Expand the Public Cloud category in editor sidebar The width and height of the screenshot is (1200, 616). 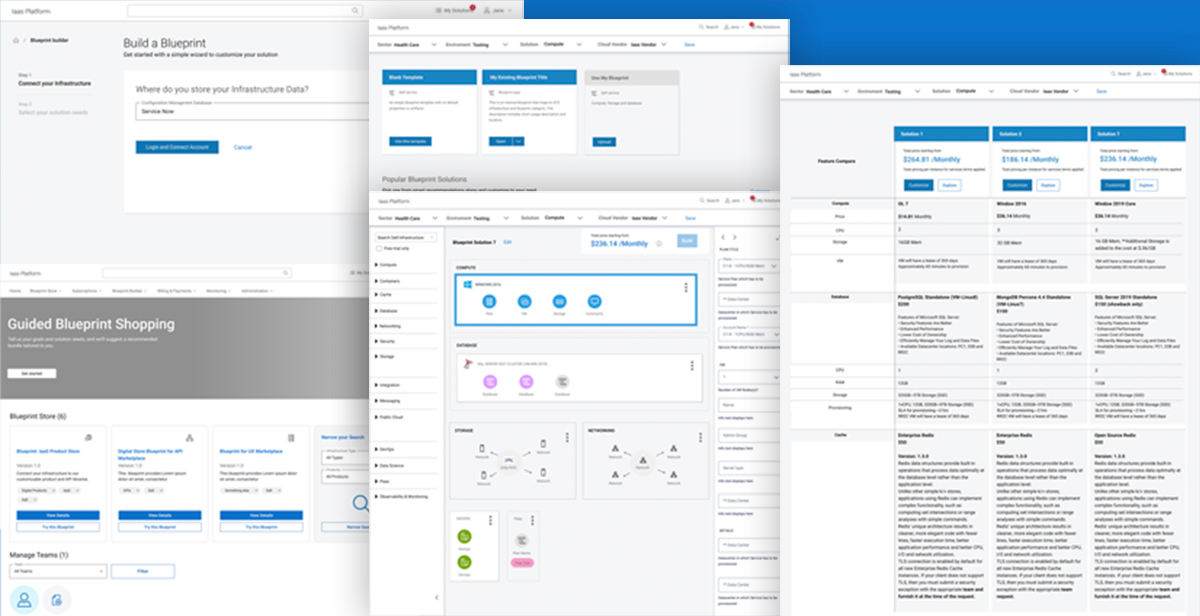[390, 416]
